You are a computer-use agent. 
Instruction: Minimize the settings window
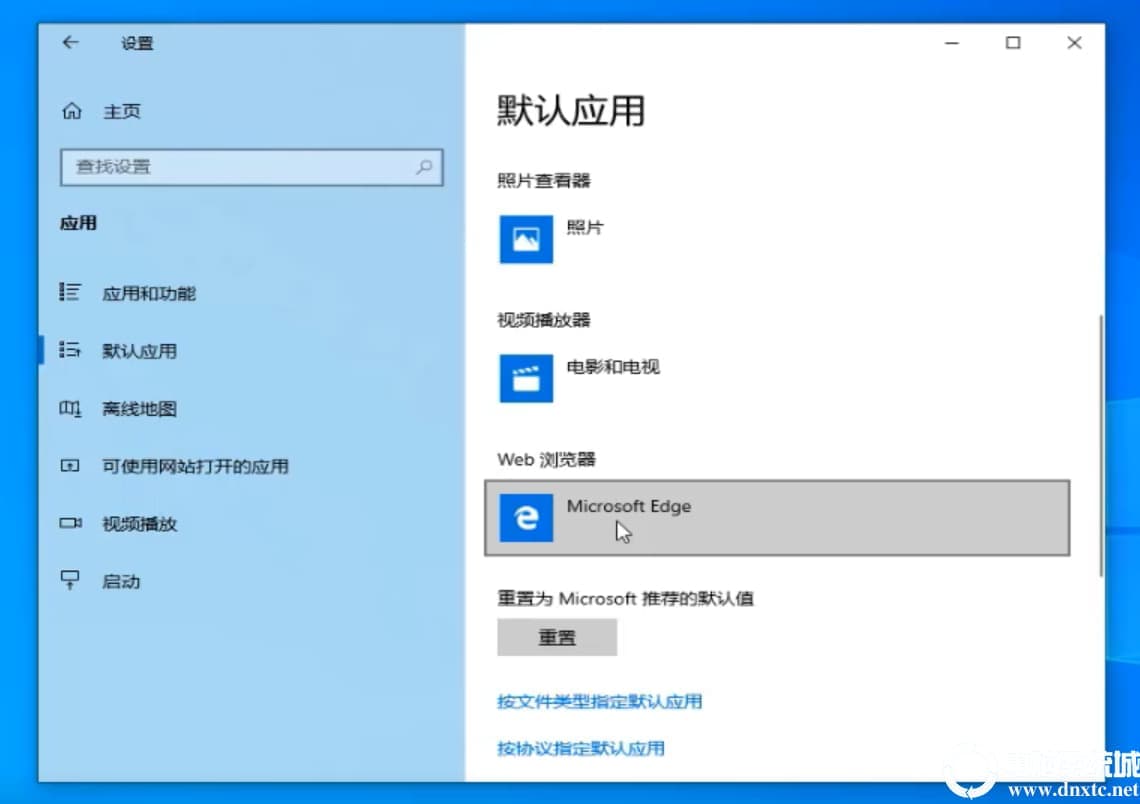[952, 43]
